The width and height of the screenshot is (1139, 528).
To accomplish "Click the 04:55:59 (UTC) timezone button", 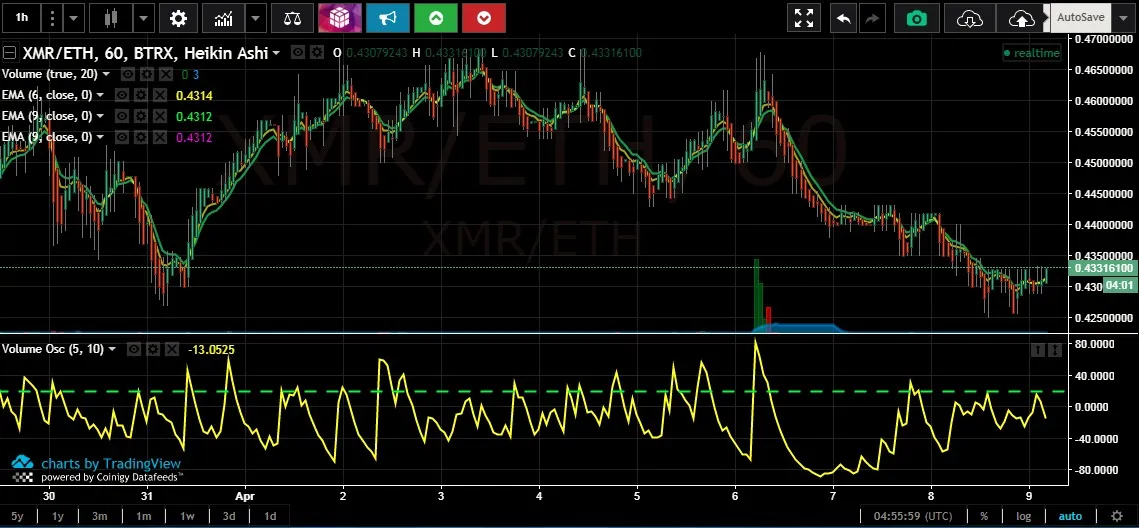I will pos(913,516).
